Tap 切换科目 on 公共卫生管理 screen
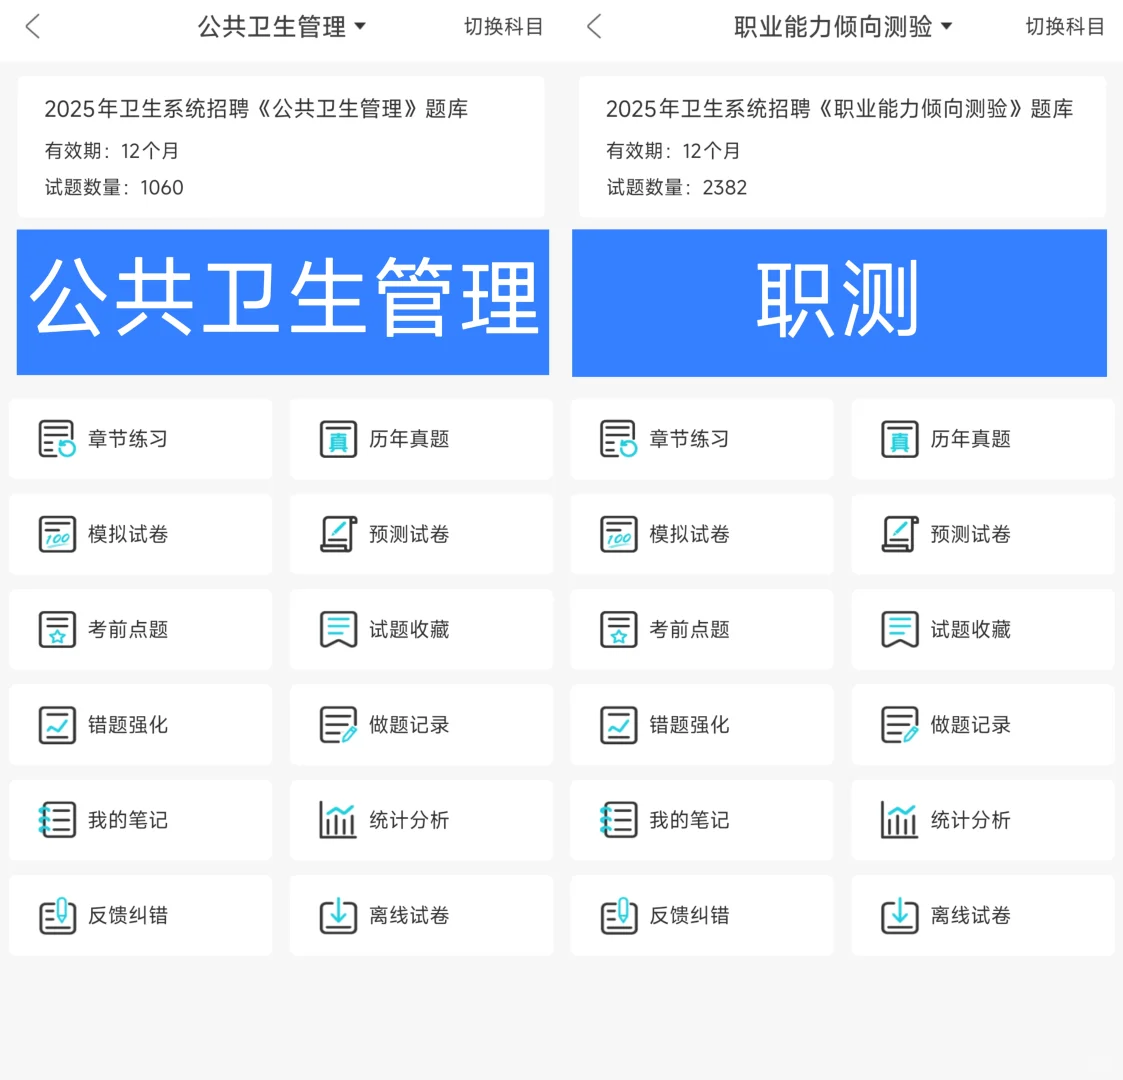The width and height of the screenshot is (1123, 1080). pos(503,26)
